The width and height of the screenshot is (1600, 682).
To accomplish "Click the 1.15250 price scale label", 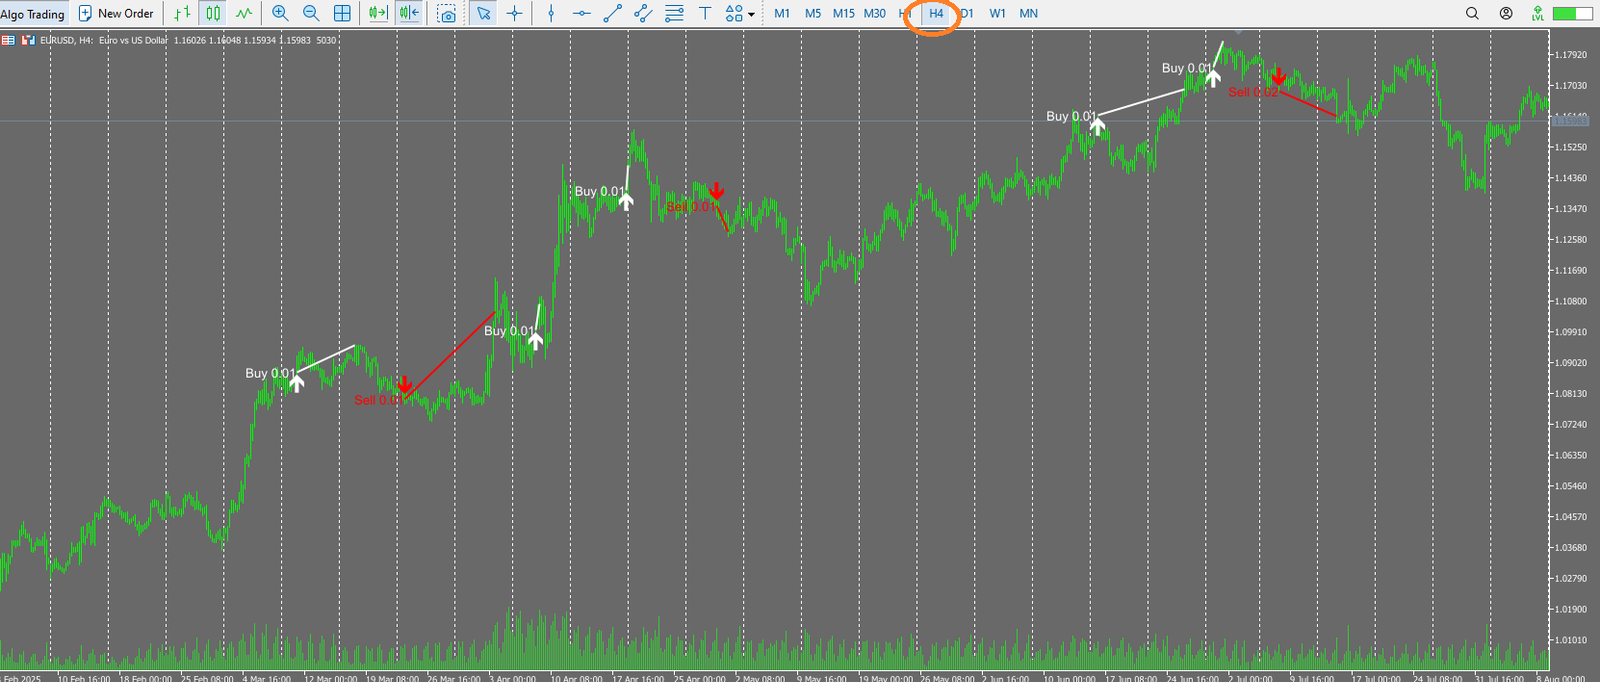I will click(1570, 147).
